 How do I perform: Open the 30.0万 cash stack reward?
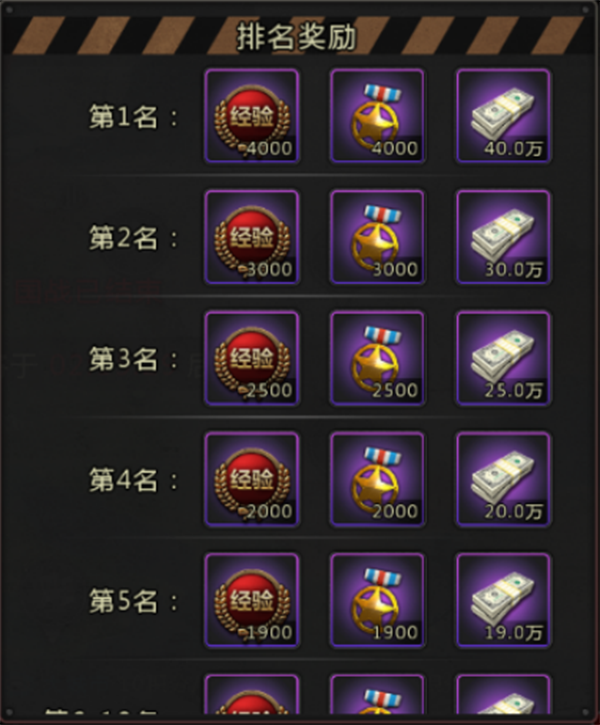pyautogui.click(x=503, y=237)
